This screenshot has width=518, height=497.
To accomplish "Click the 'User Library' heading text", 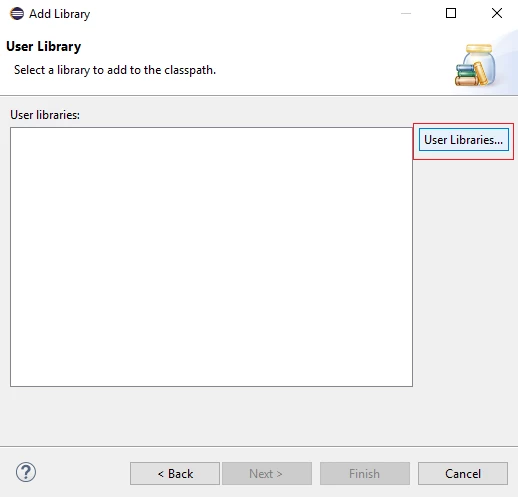I will 44,47.
